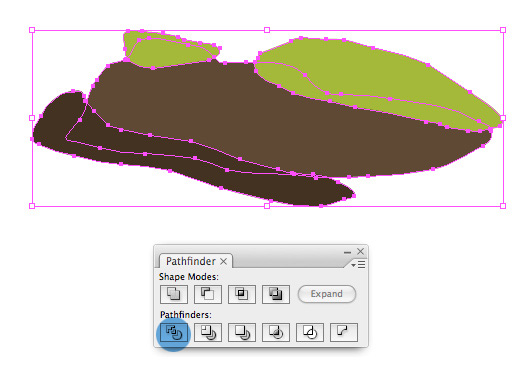Click the middle-left bounding box handle
This screenshot has width=526, height=377.
click(x=32, y=118)
